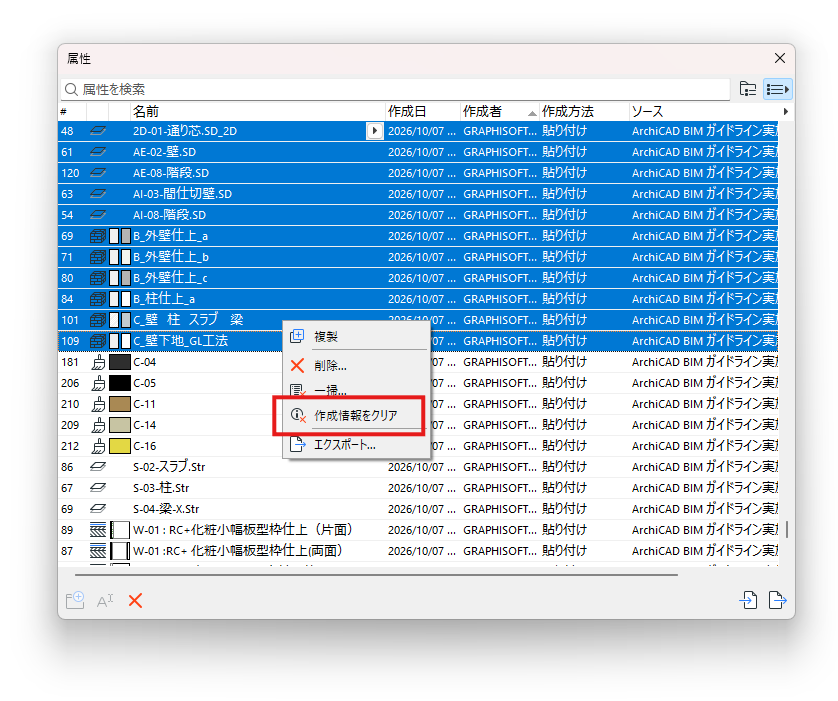Click the rename attribute icon

[x=105, y=601]
